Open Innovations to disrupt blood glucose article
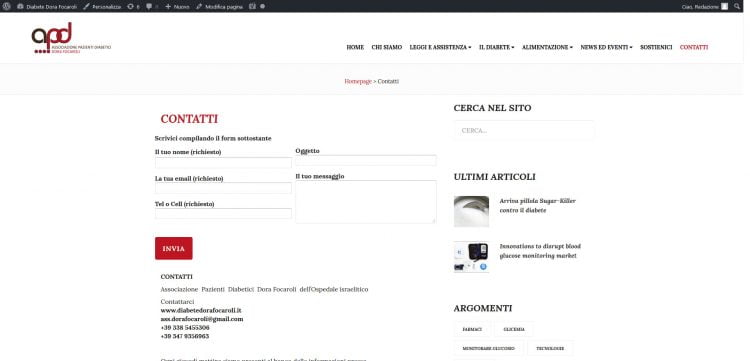750x361 pixels. point(540,251)
